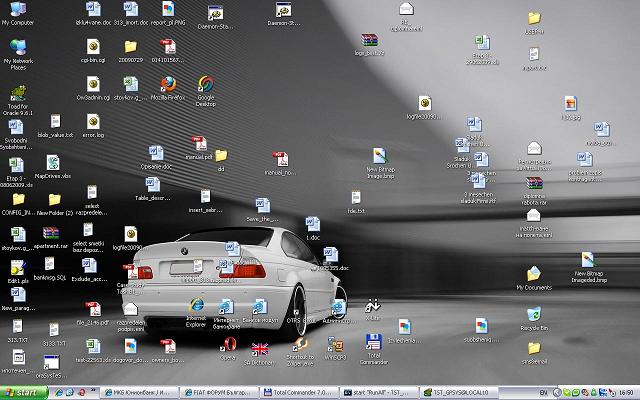Image resolution: width=640 pixels, height=400 pixels.
Task: Click the EN language indicator in tray
Action: point(543,393)
